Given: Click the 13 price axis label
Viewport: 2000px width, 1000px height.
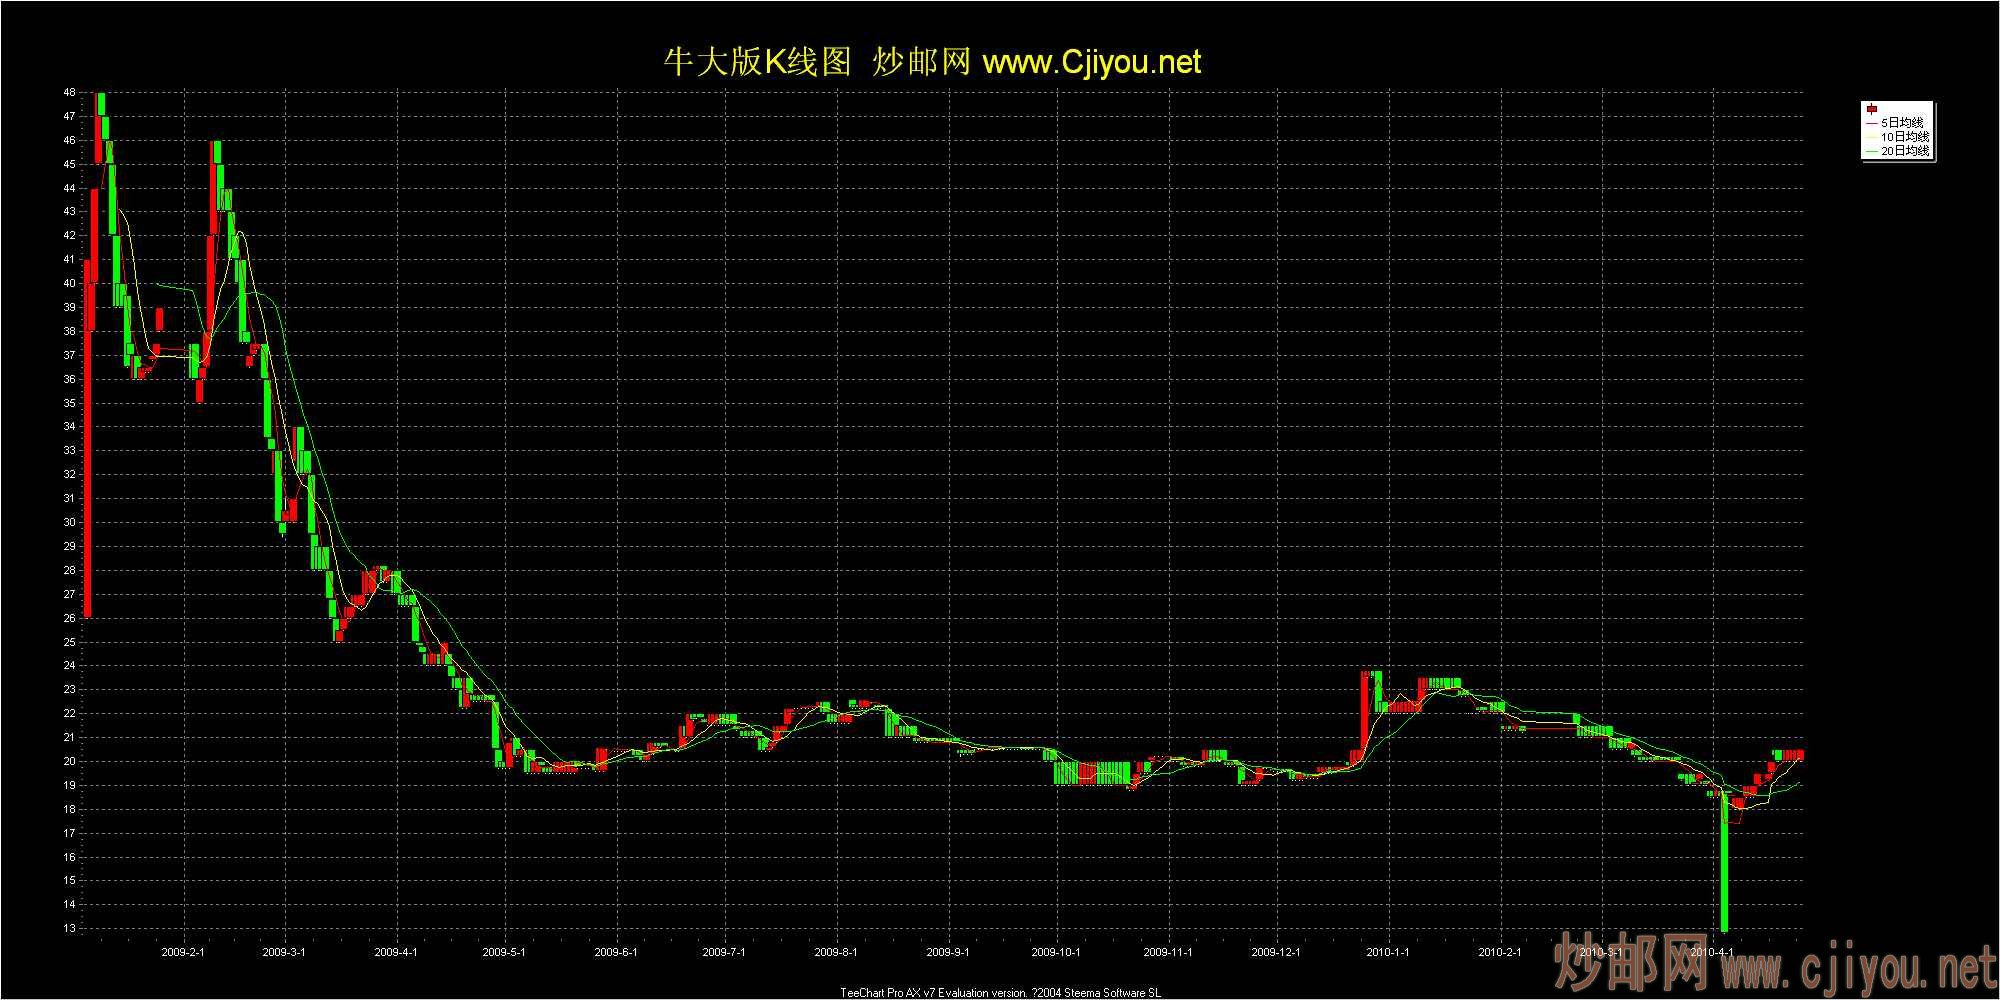Looking at the screenshot, I should [x=69, y=928].
